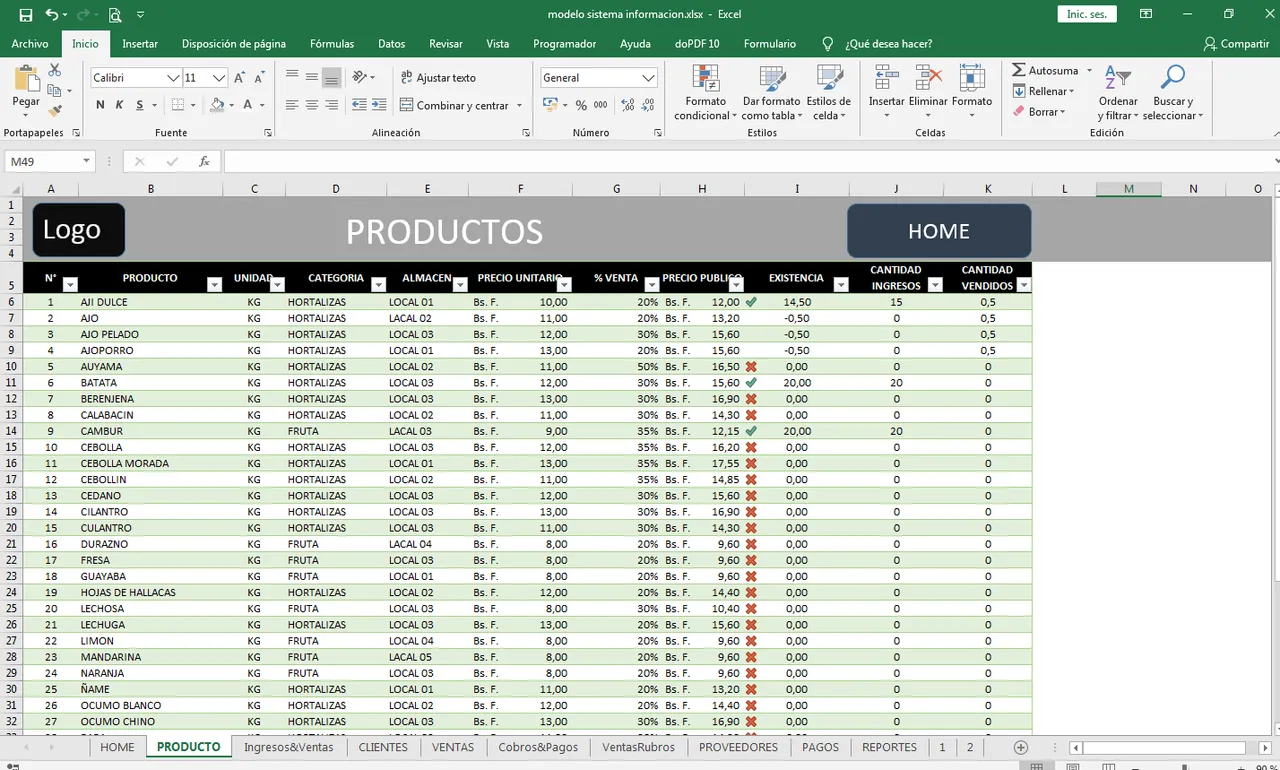The height and width of the screenshot is (770, 1280).
Task: Click the Insertar cells icon
Action: coord(886,78)
